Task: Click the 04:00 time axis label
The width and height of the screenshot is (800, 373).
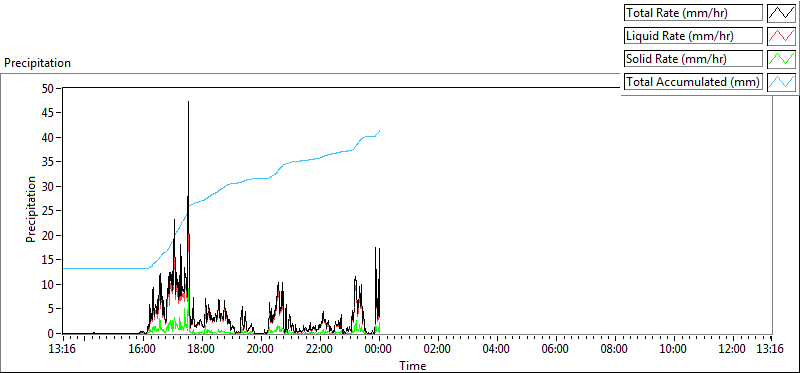Action: (x=497, y=349)
